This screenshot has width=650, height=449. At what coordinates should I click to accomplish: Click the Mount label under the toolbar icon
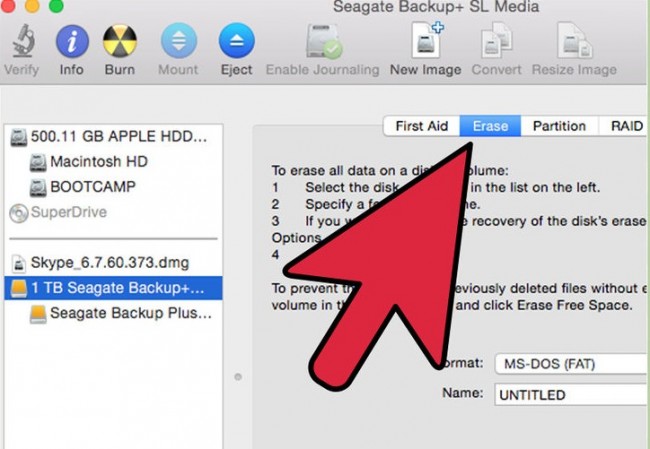tap(178, 70)
